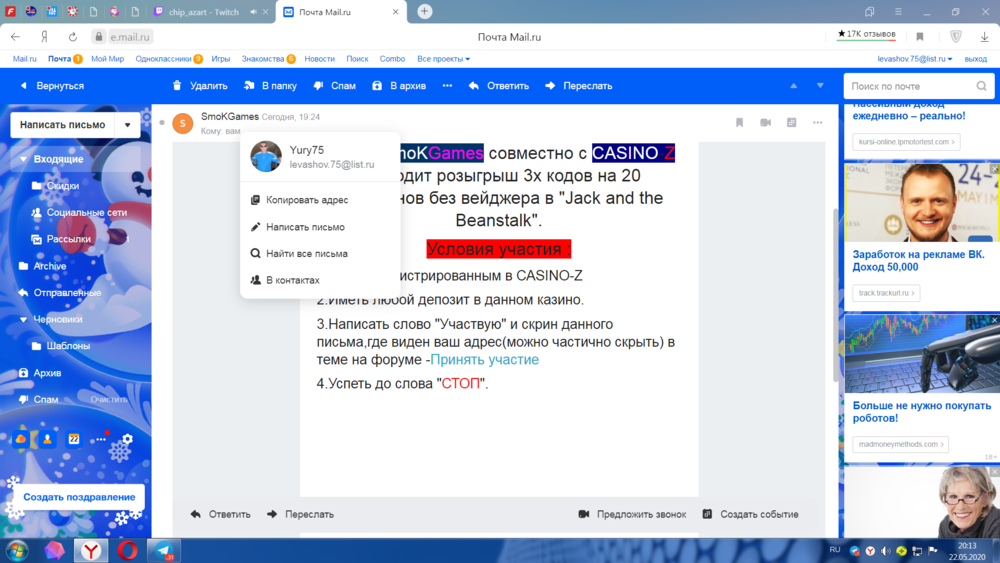Open the contacts icon in sidebar bottom
This screenshot has height=563, width=1000.
click(x=47, y=439)
